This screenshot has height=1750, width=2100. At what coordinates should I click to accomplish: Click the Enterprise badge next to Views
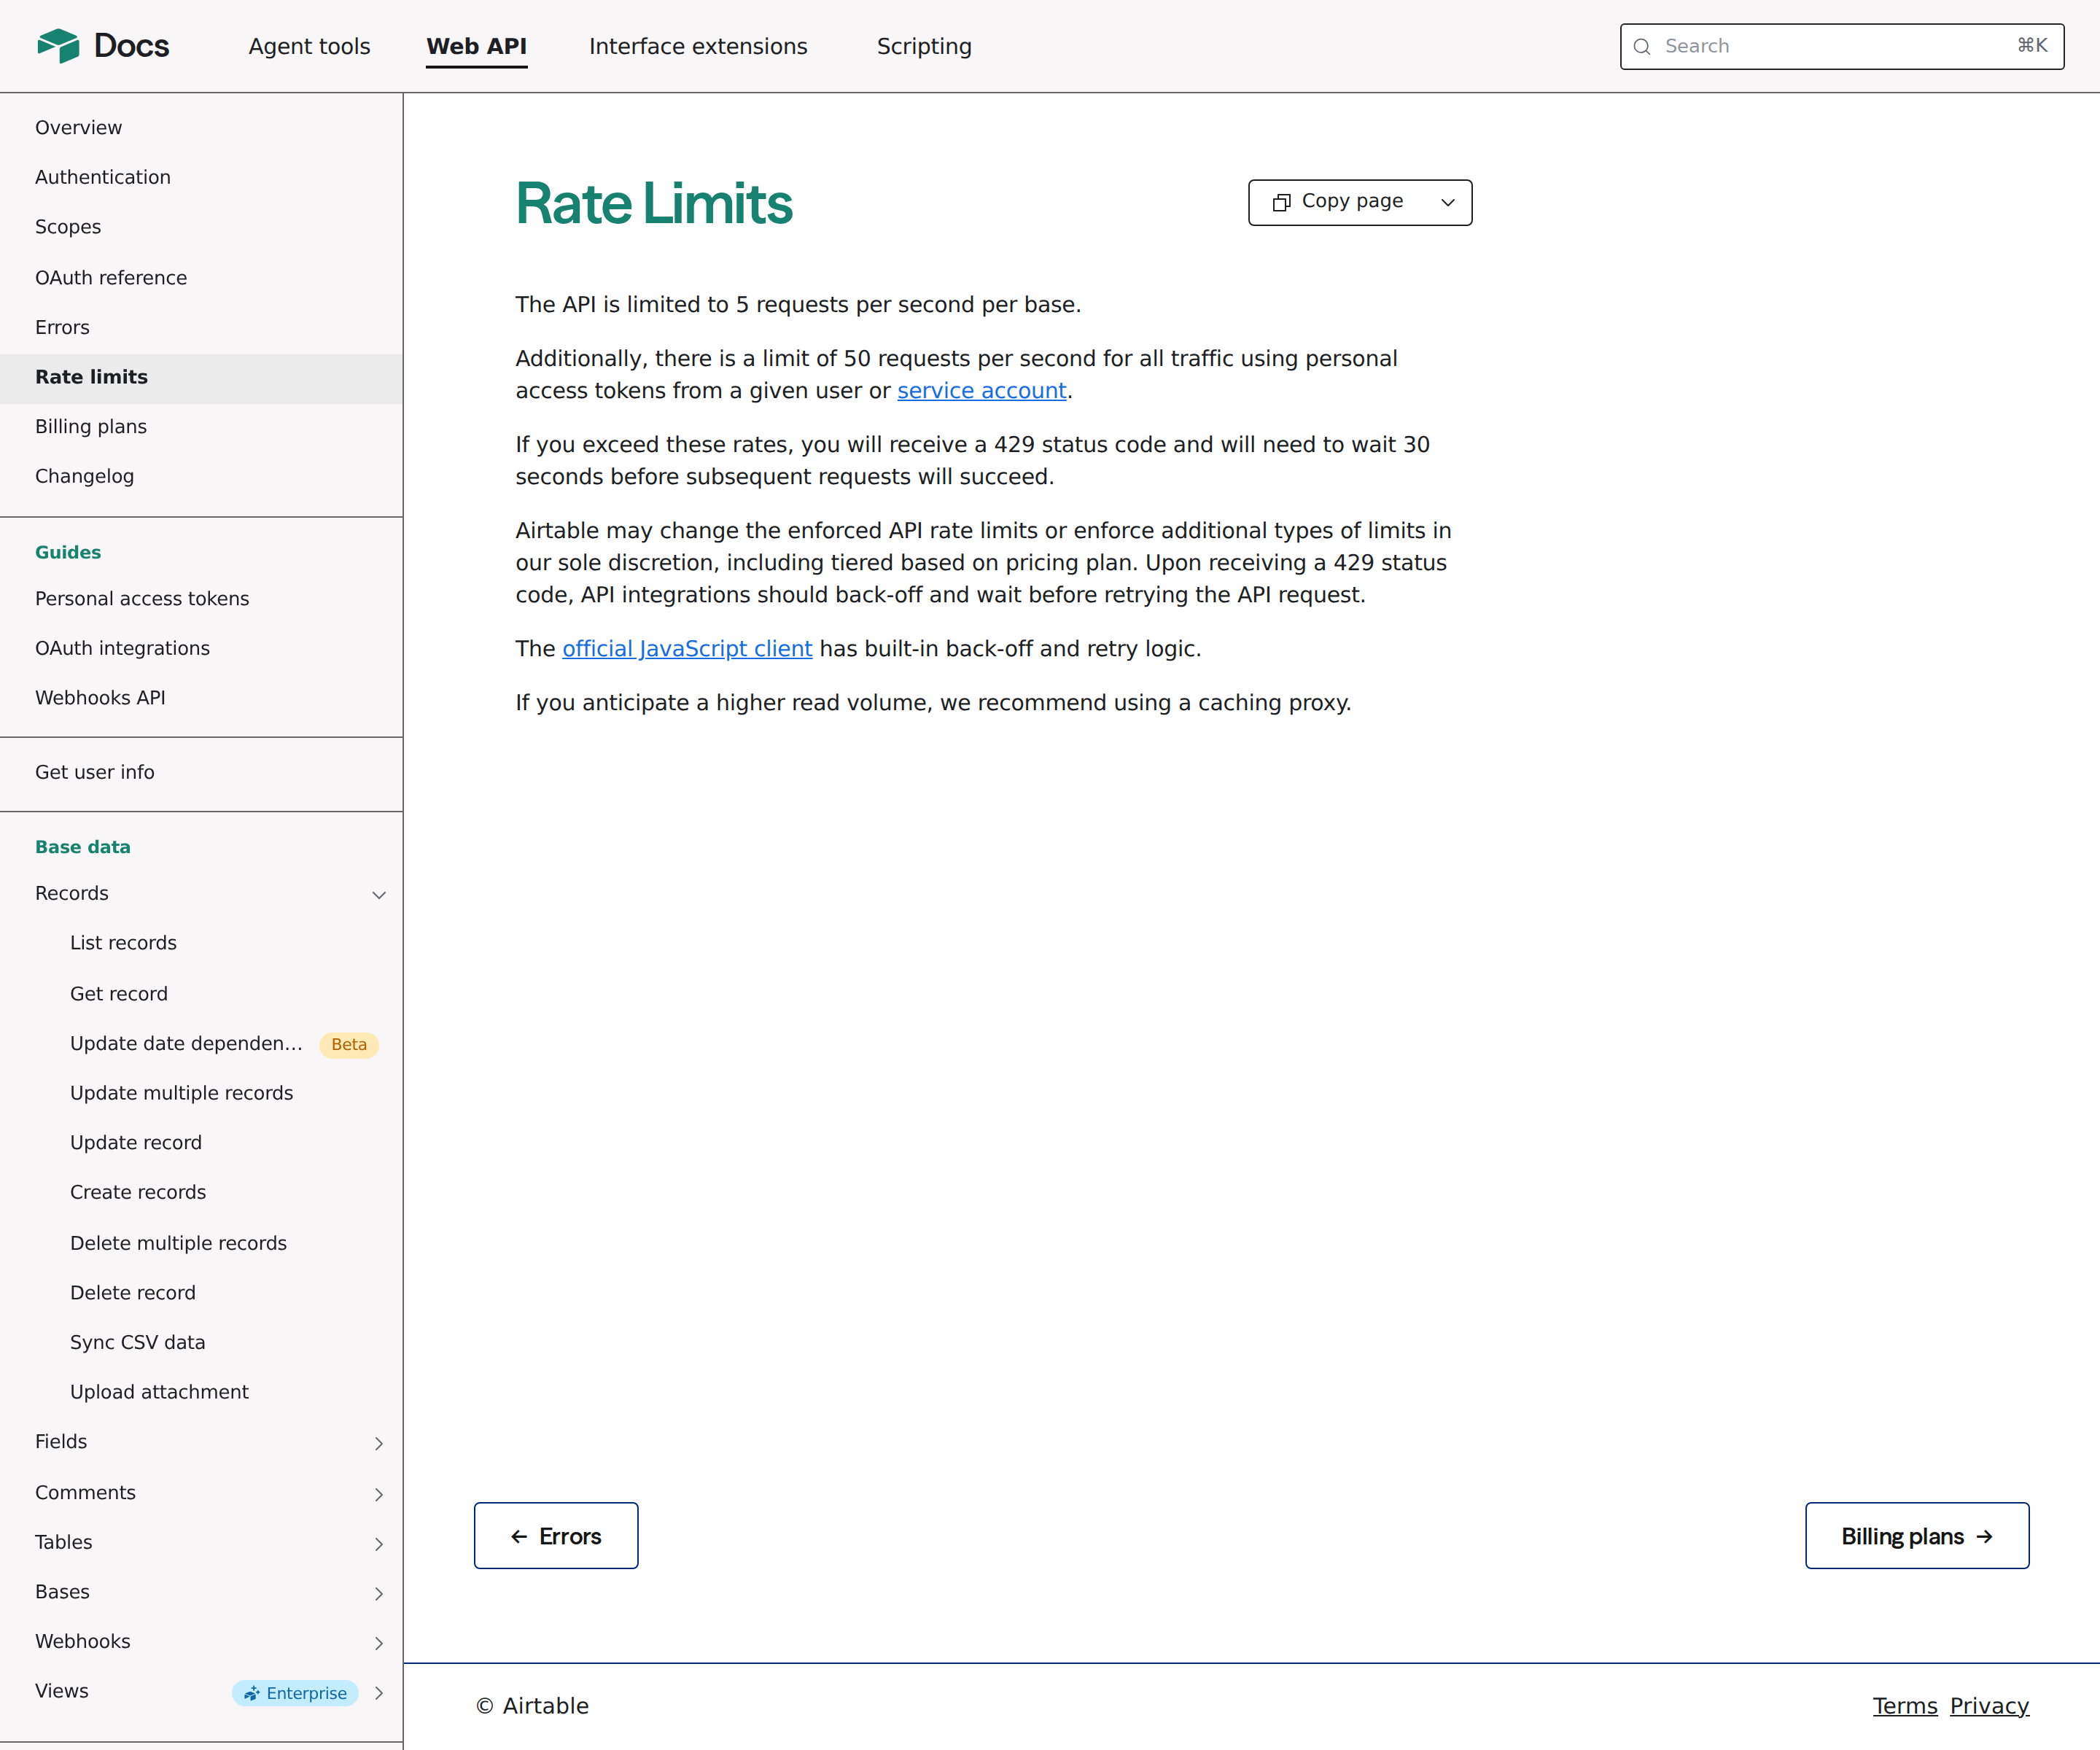pos(295,1693)
